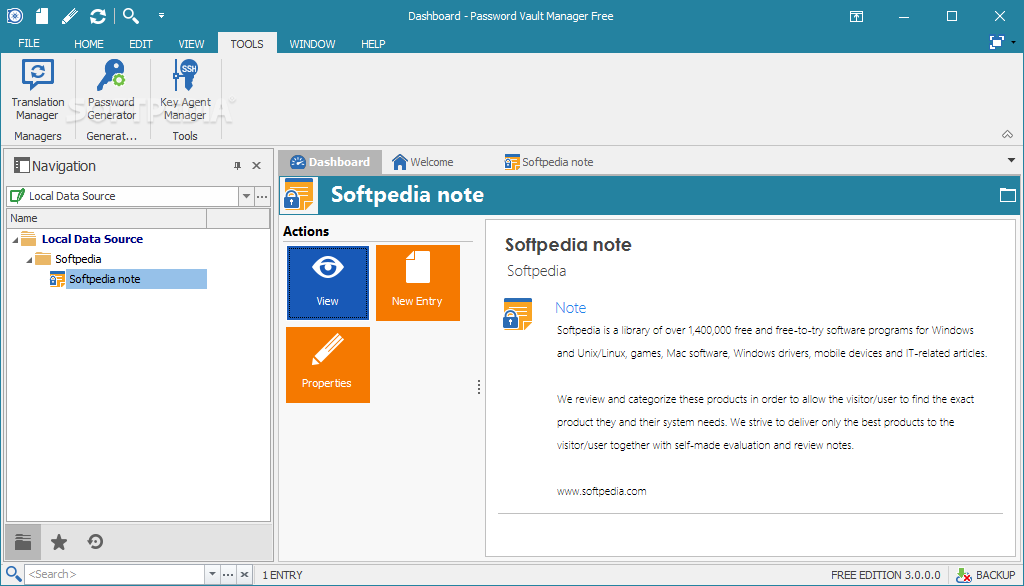Show the vault folder view icon
The width and height of the screenshot is (1024, 586).
24,542
